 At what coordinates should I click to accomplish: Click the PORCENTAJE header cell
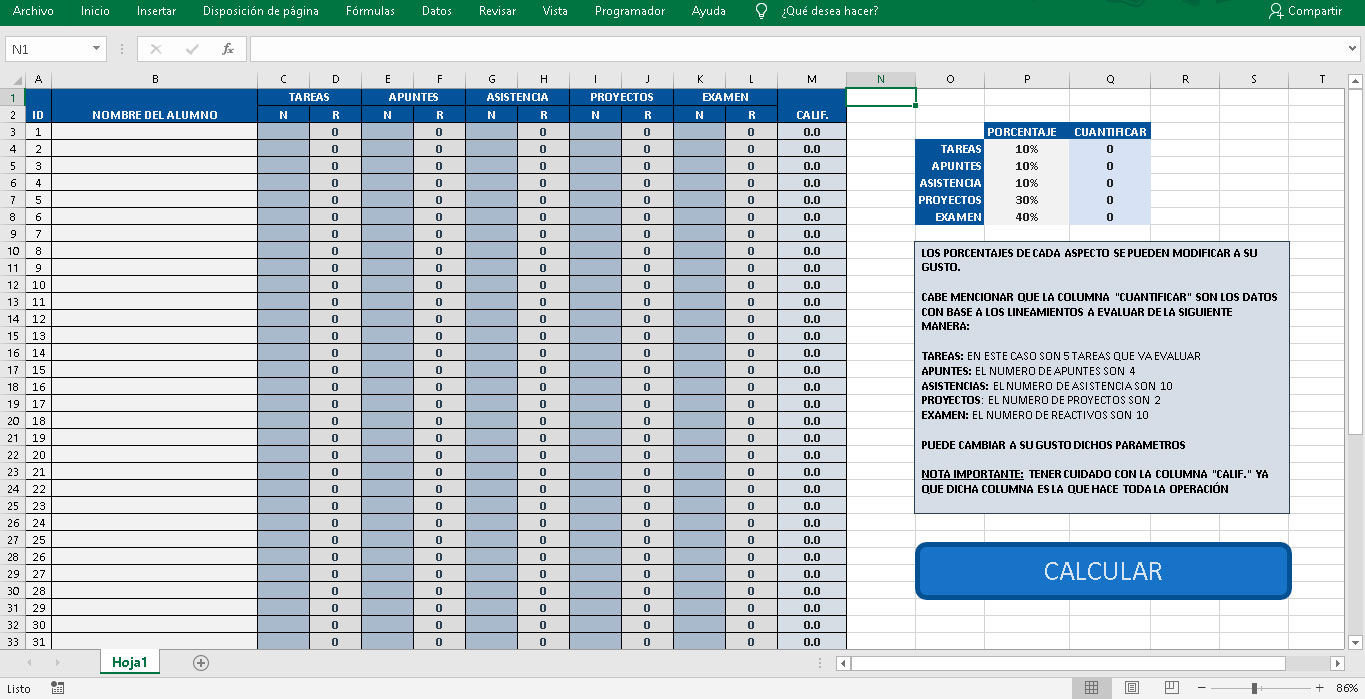[x=1027, y=131]
